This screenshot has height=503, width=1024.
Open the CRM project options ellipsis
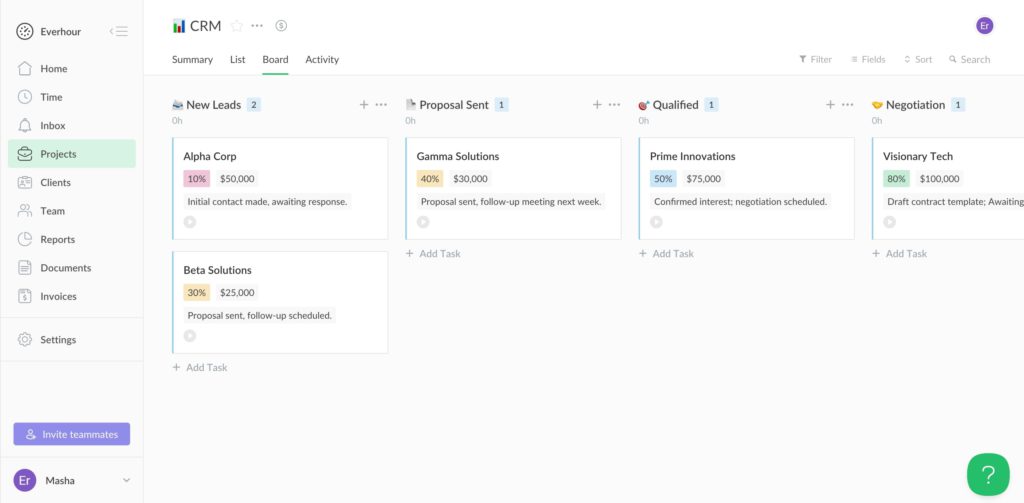pos(257,25)
